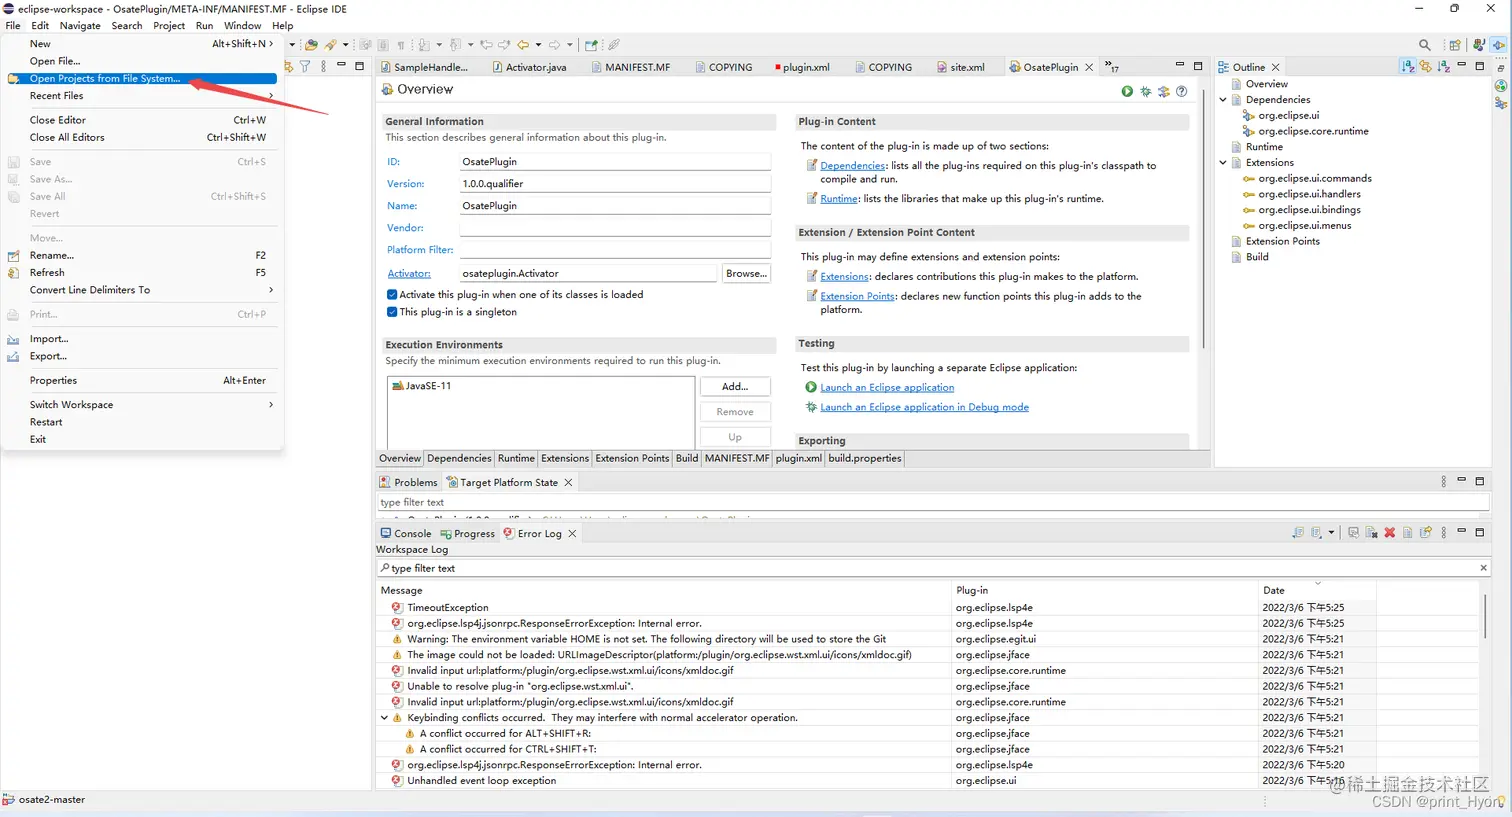The height and width of the screenshot is (817, 1512).
Task: Select org.eclipse.ui.handlers in Outline
Action: 1309,194
